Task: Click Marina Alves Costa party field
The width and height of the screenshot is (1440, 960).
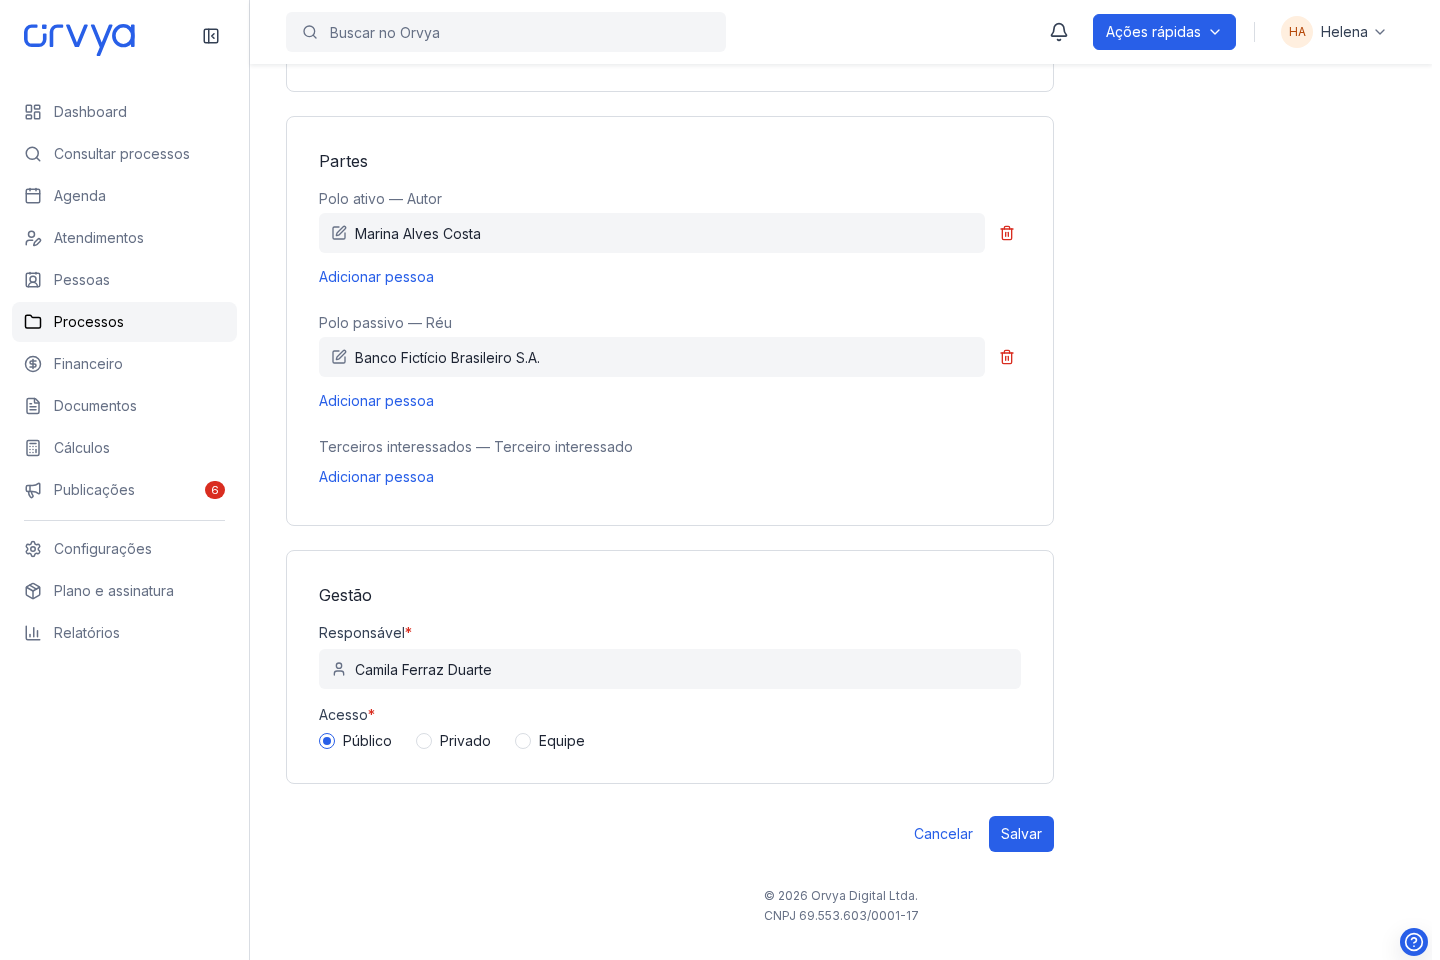Action: tap(652, 233)
